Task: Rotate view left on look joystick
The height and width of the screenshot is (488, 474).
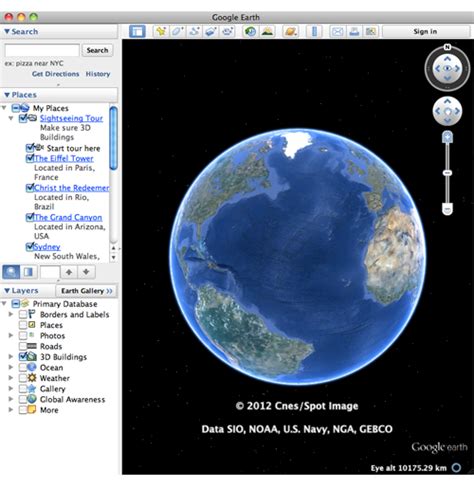Action: (x=437, y=69)
